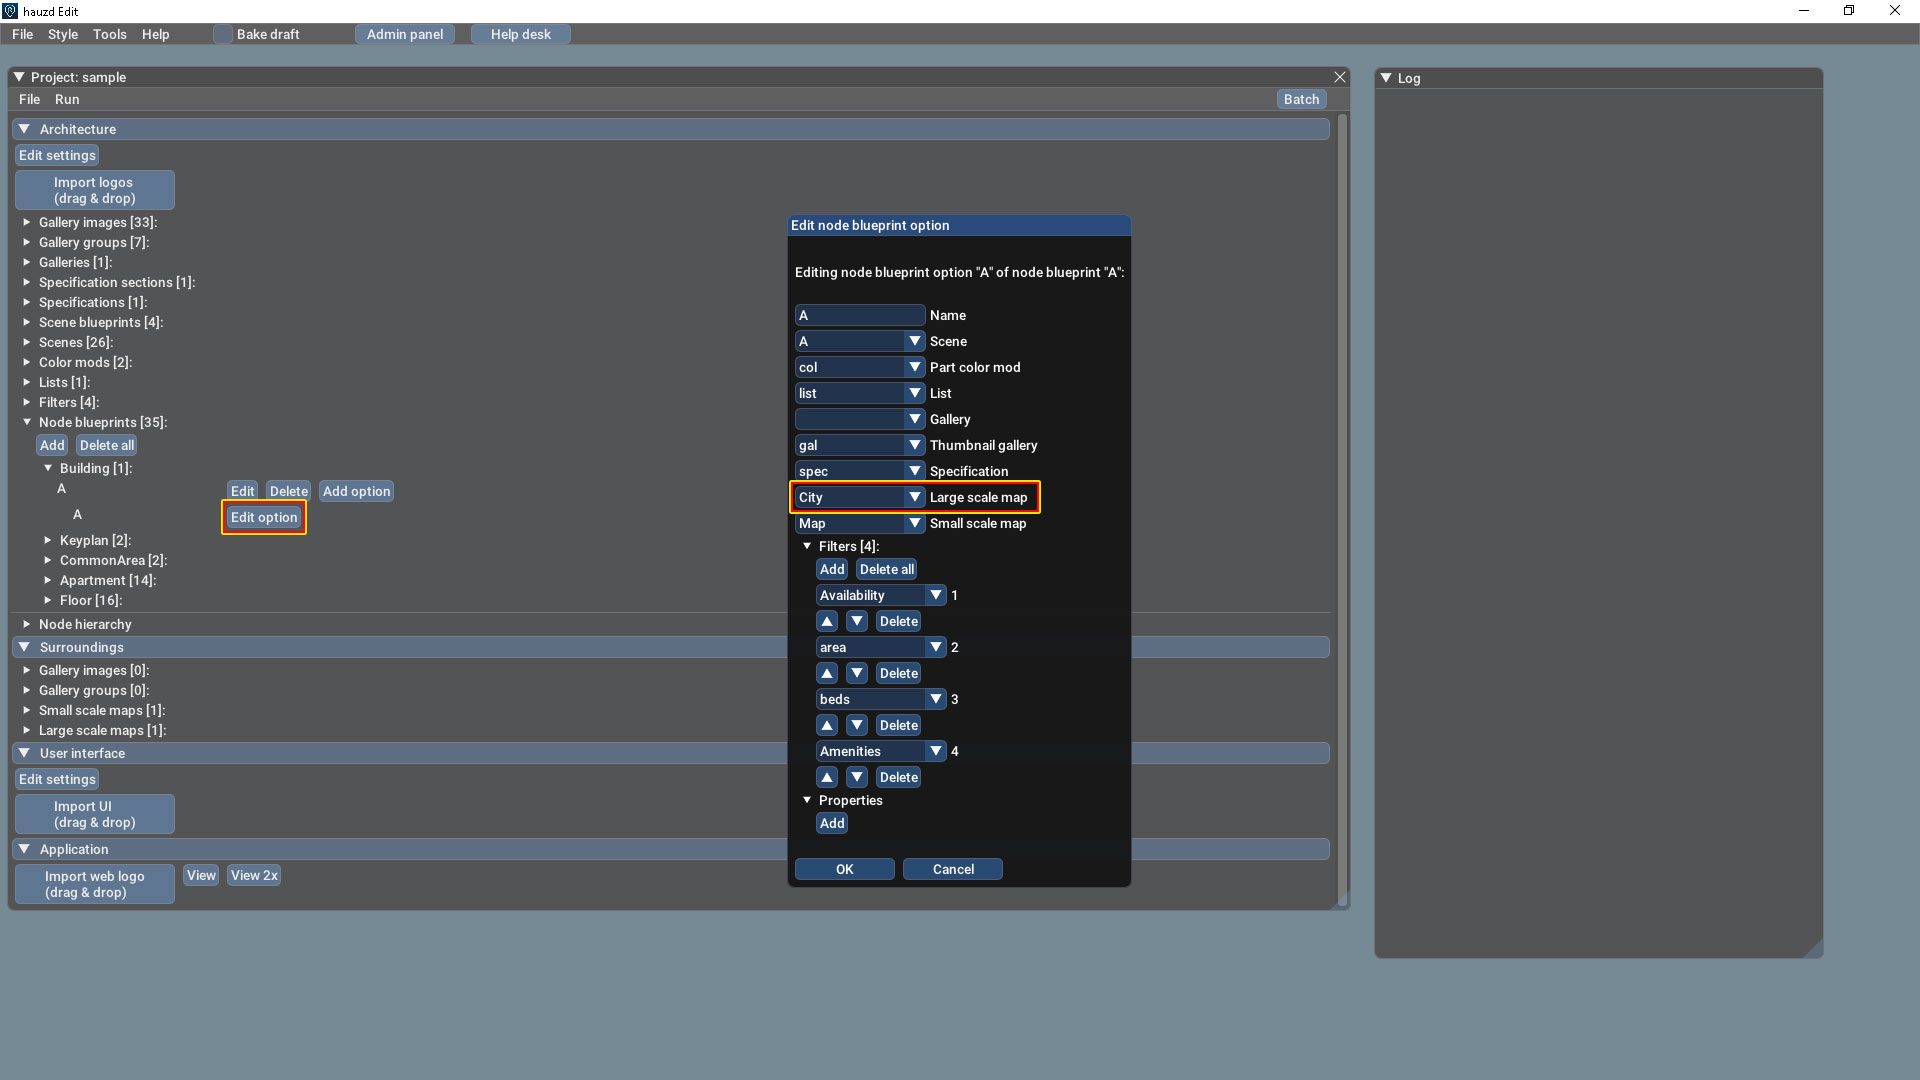This screenshot has width=1920, height=1080.
Task: Open the project Run menu
Action: point(66,99)
